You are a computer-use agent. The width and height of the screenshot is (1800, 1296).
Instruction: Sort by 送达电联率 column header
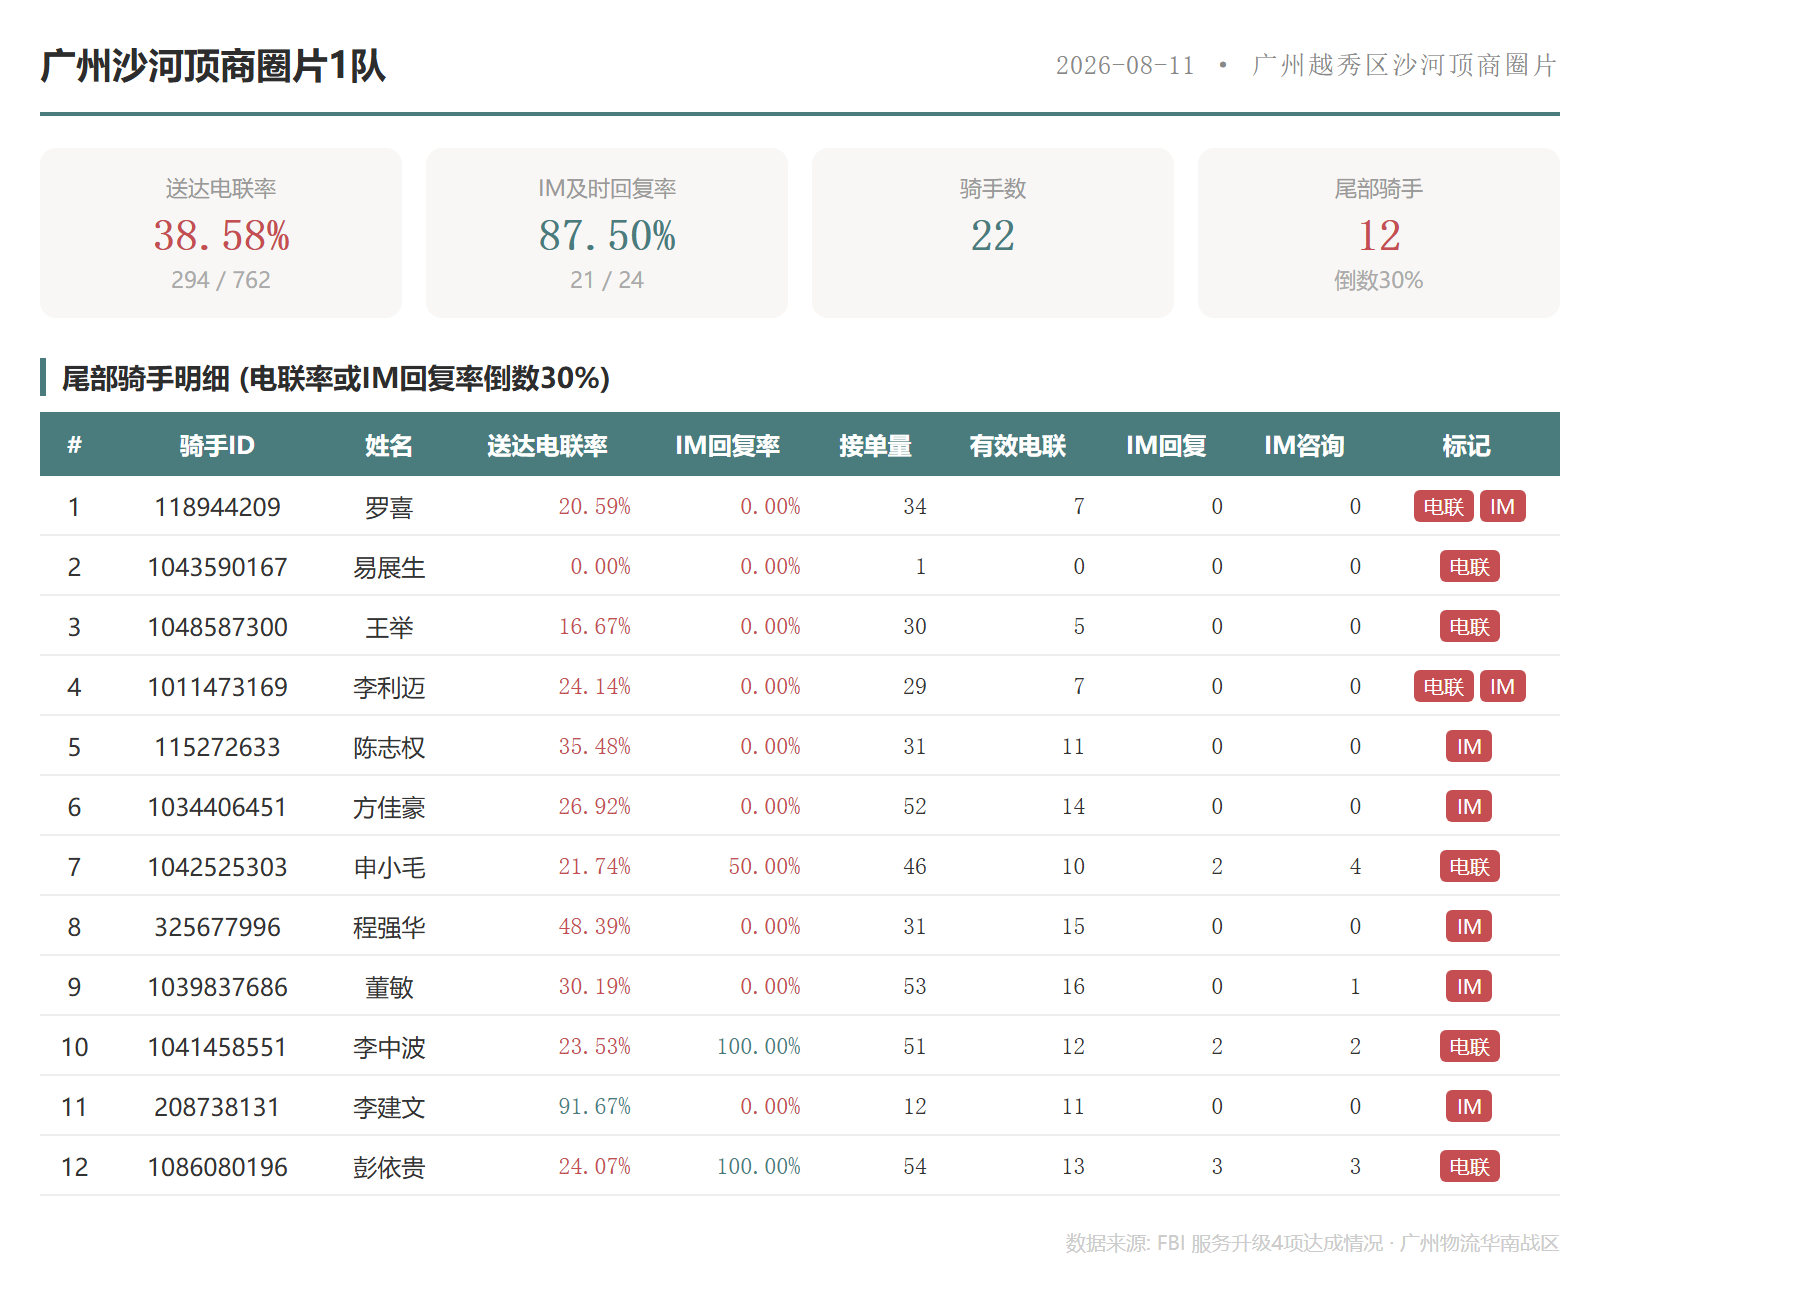[547, 445]
